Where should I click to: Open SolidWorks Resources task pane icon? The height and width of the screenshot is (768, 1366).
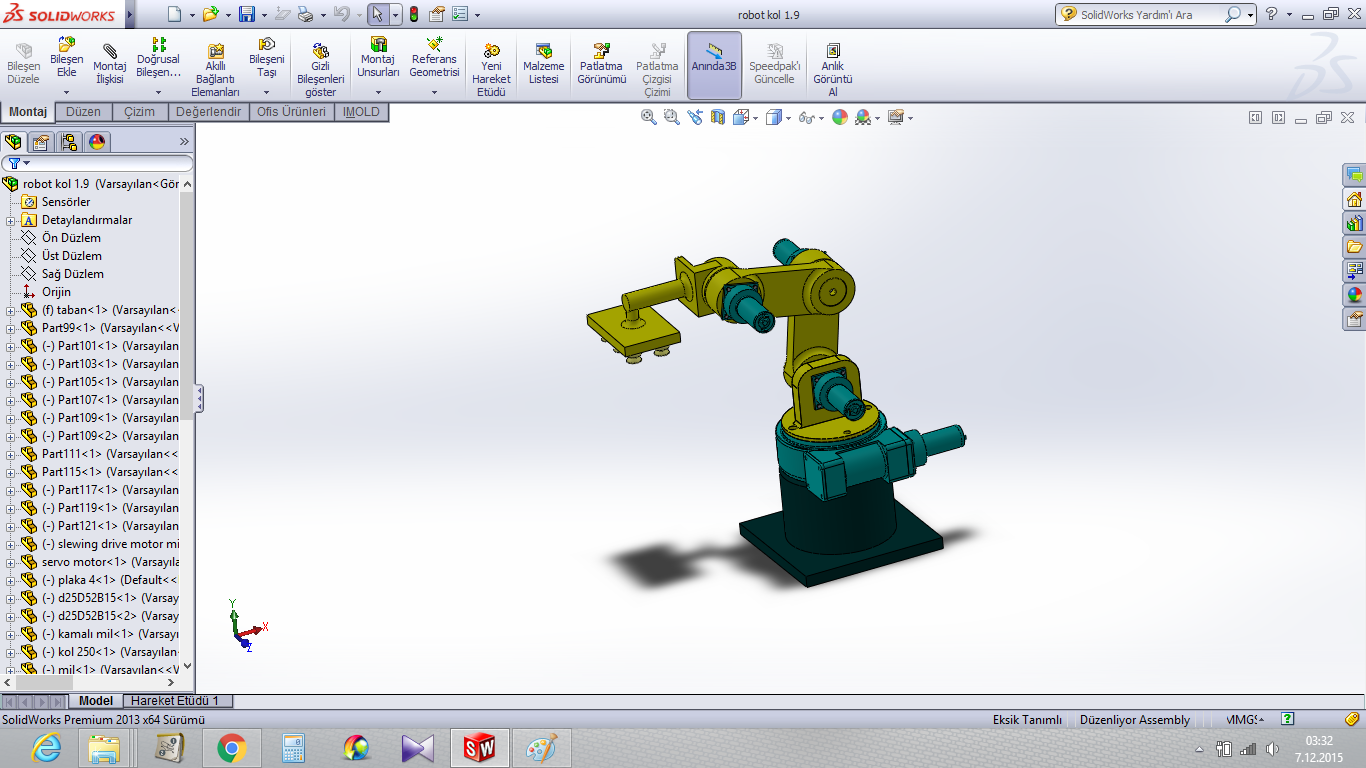tap(1354, 199)
